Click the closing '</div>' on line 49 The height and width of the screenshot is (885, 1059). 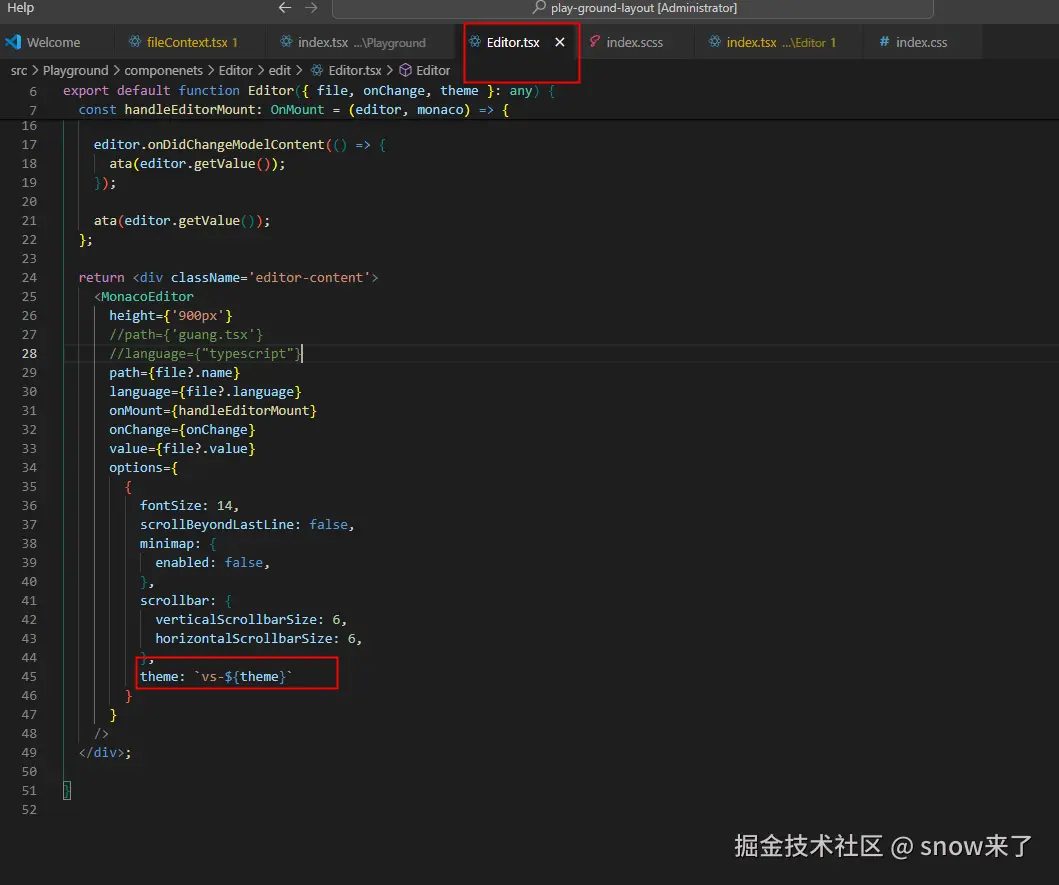[101, 753]
